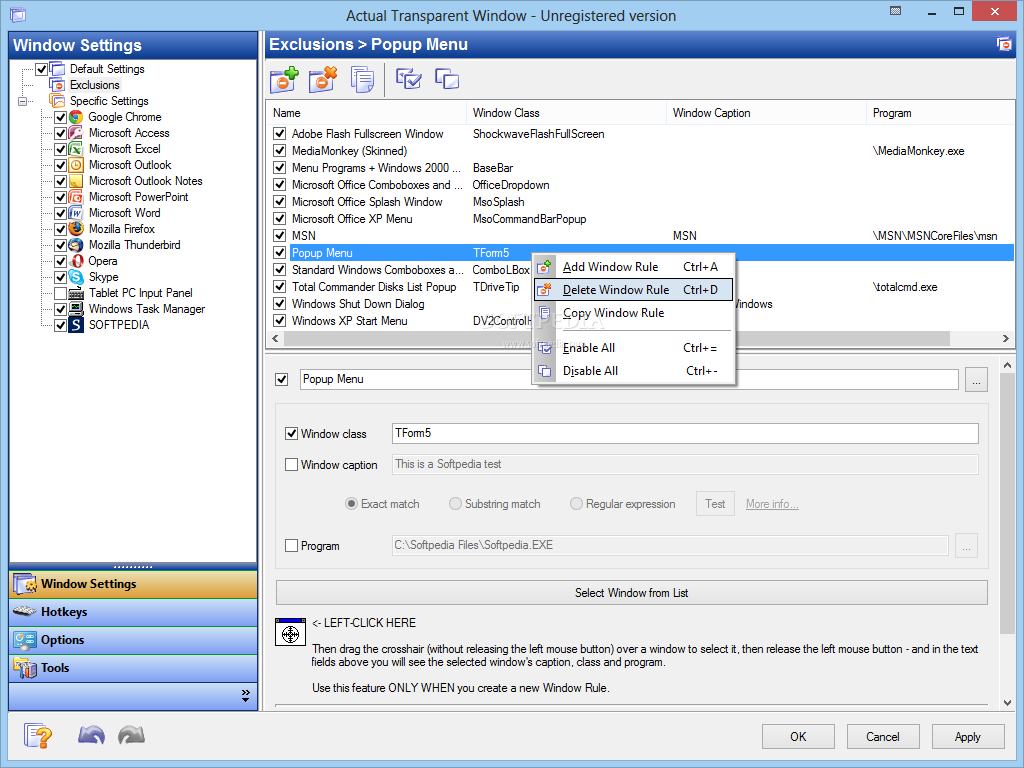Screen dimensions: 1024x768
Task: Collapse the Specific Settings tree node
Action: (x=22, y=101)
